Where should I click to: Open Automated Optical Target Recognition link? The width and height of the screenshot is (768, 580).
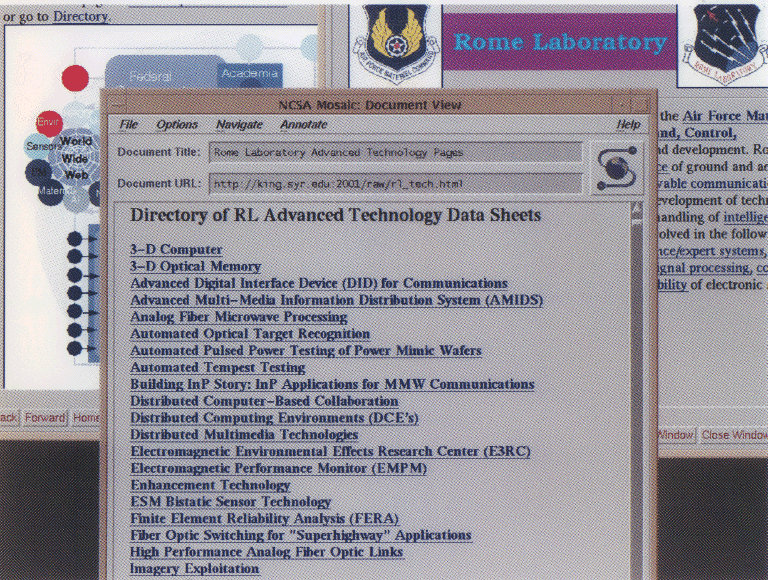pos(250,334)
